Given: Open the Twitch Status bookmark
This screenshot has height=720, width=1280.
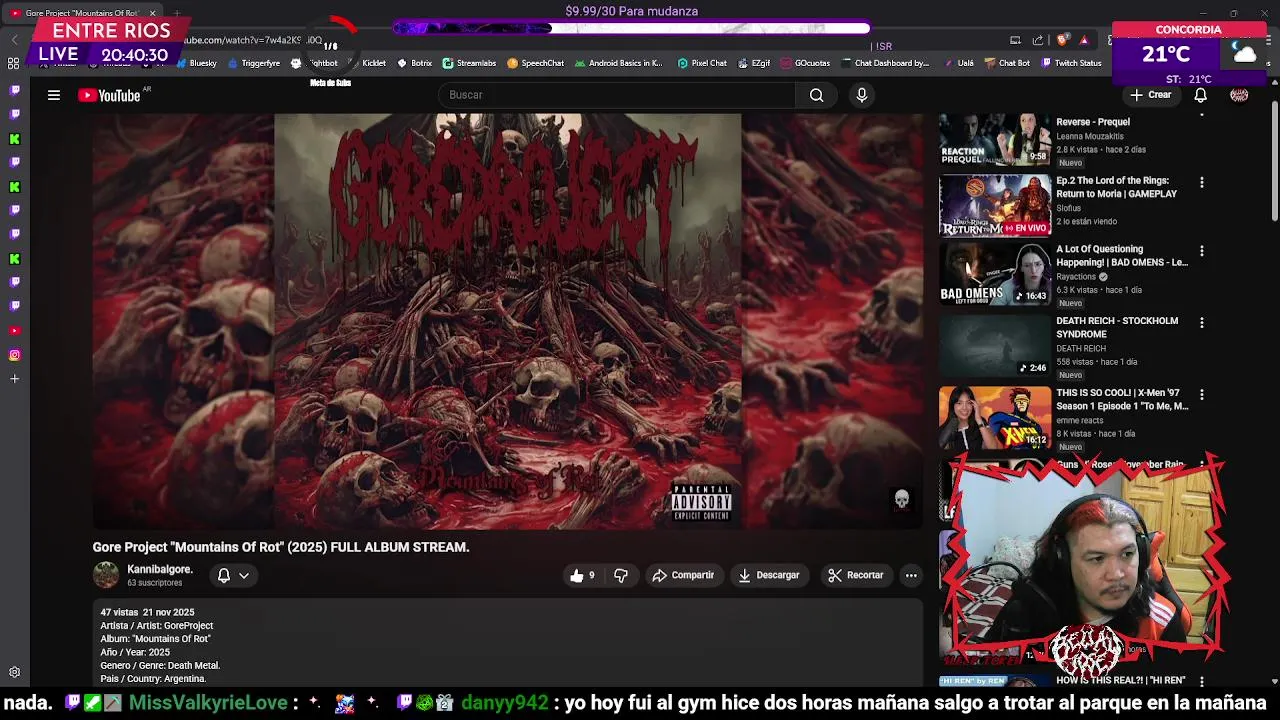Looking at the screenshot, I should [x=1072, y=63].
